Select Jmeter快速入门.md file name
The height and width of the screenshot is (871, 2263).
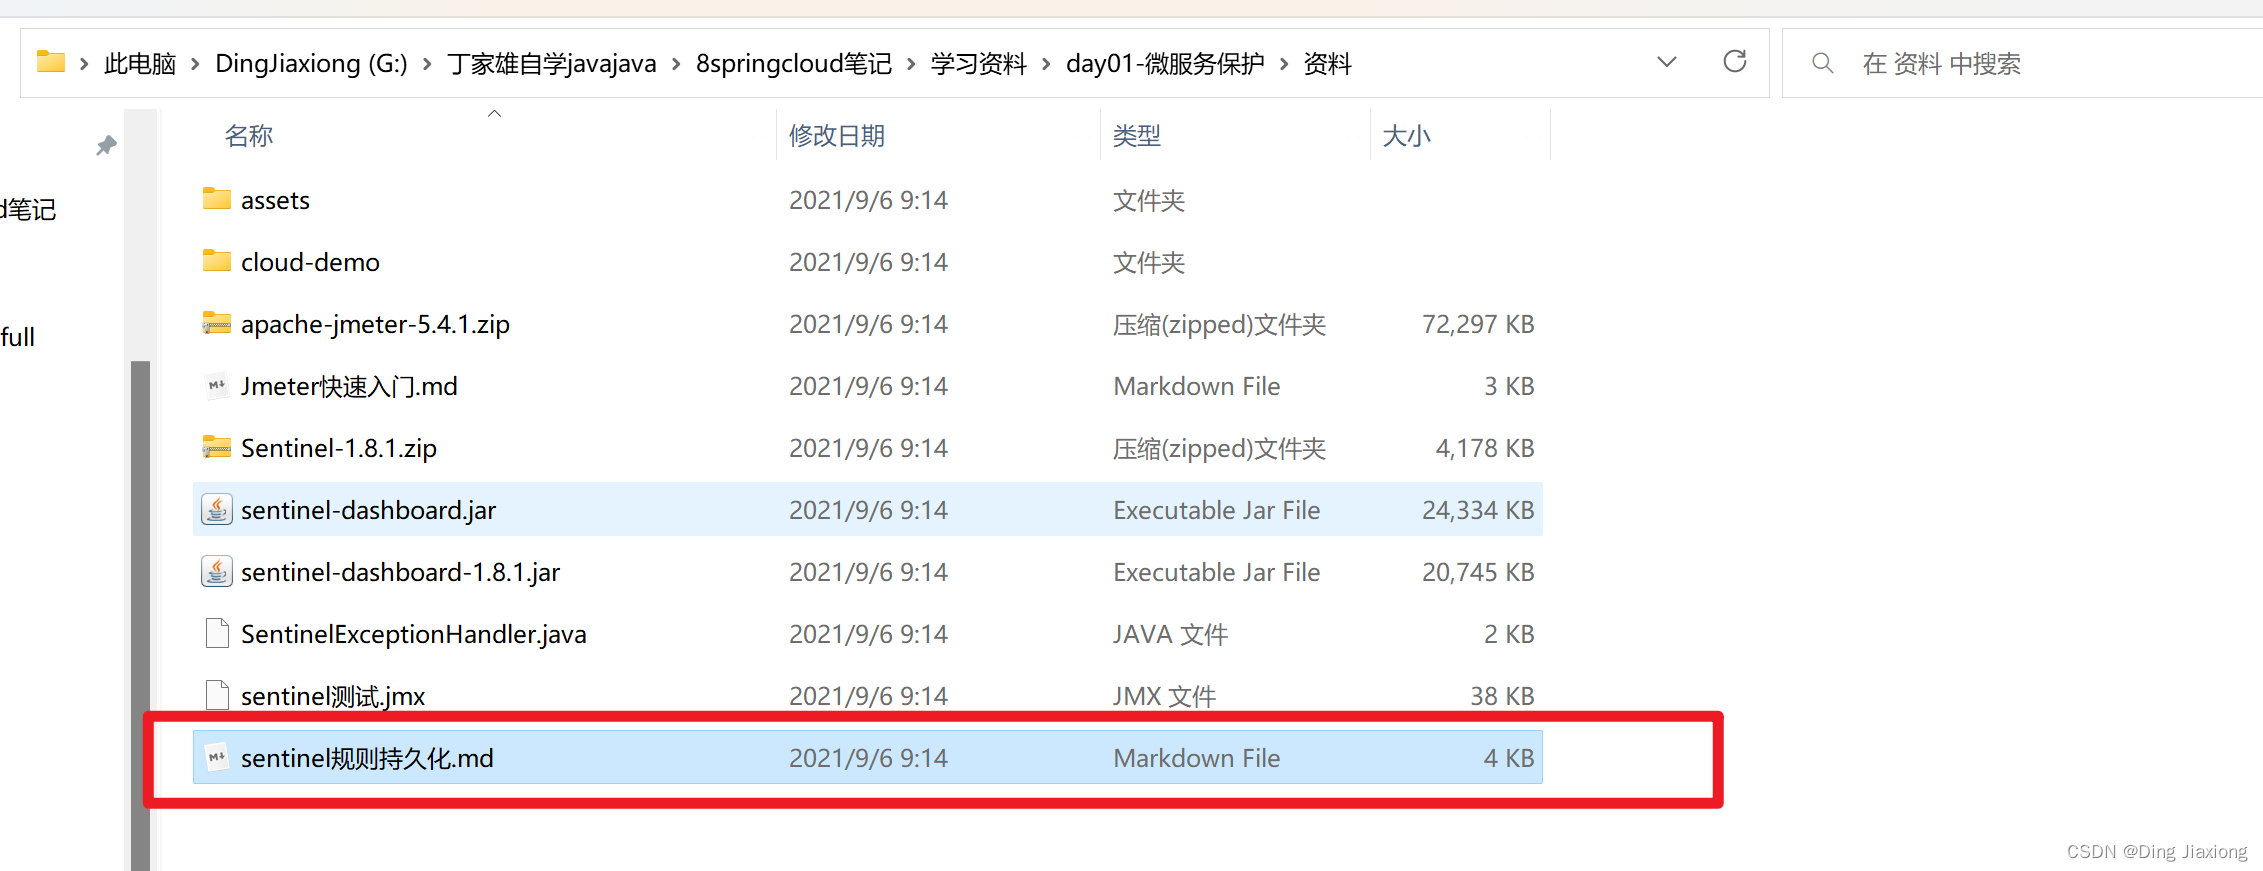(x=349, y=386)
